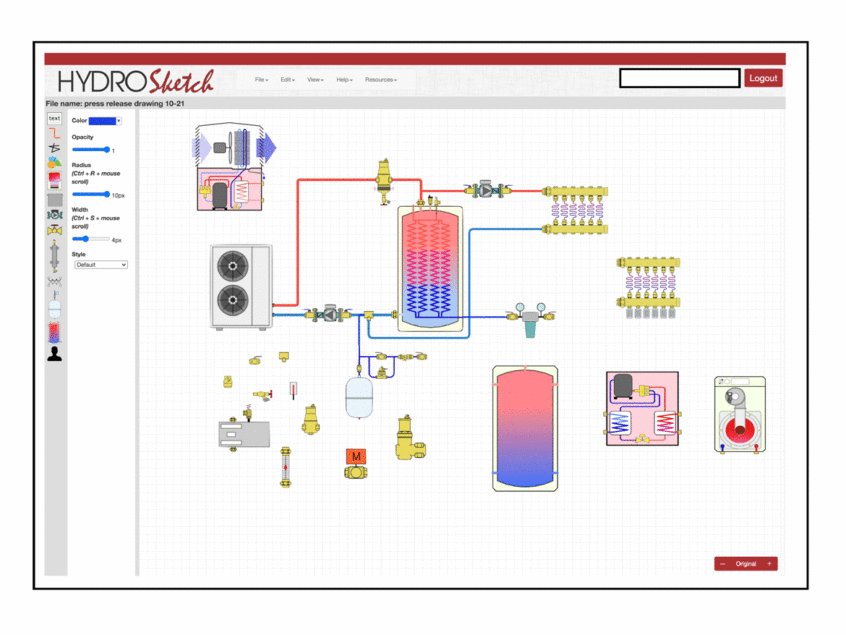846x635 pixels.
Task: Open the blue Color picker dropdown
Action: click(105, 121)
